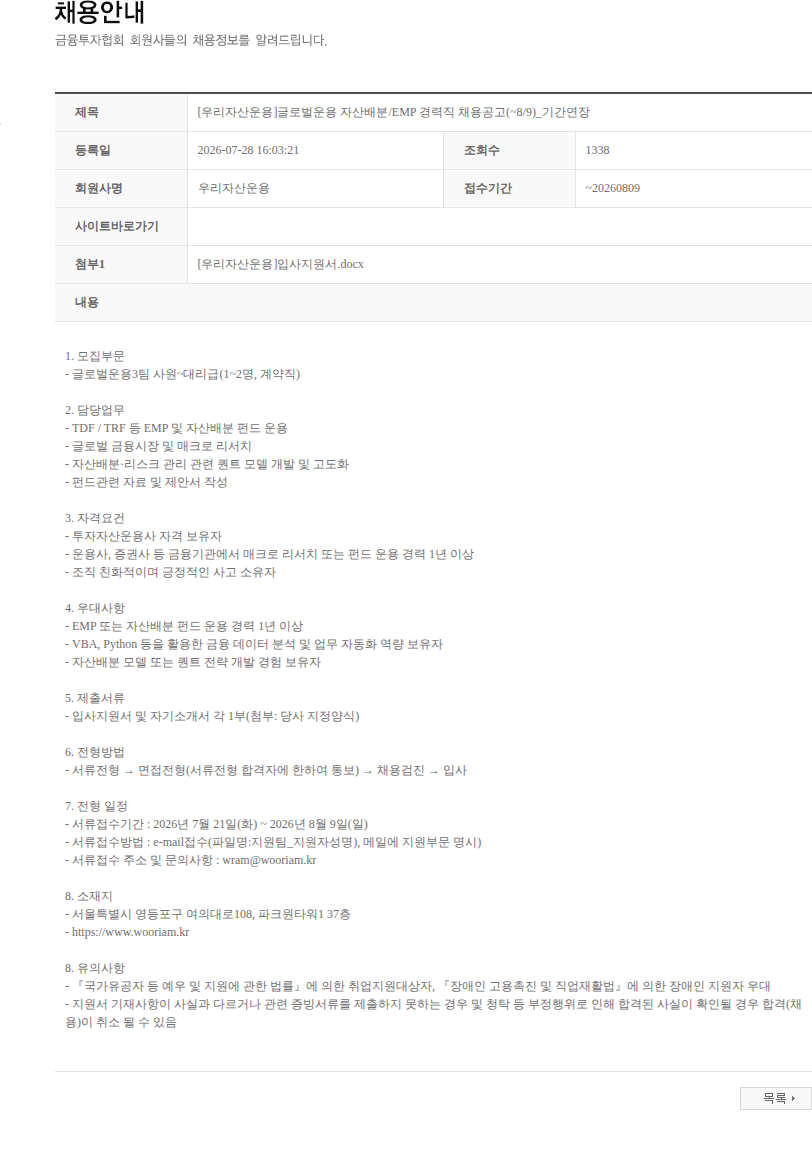The height and width of the screenshot is (1165, 812).
Task: Click the view count 1338
Action: tap(597, 151)
